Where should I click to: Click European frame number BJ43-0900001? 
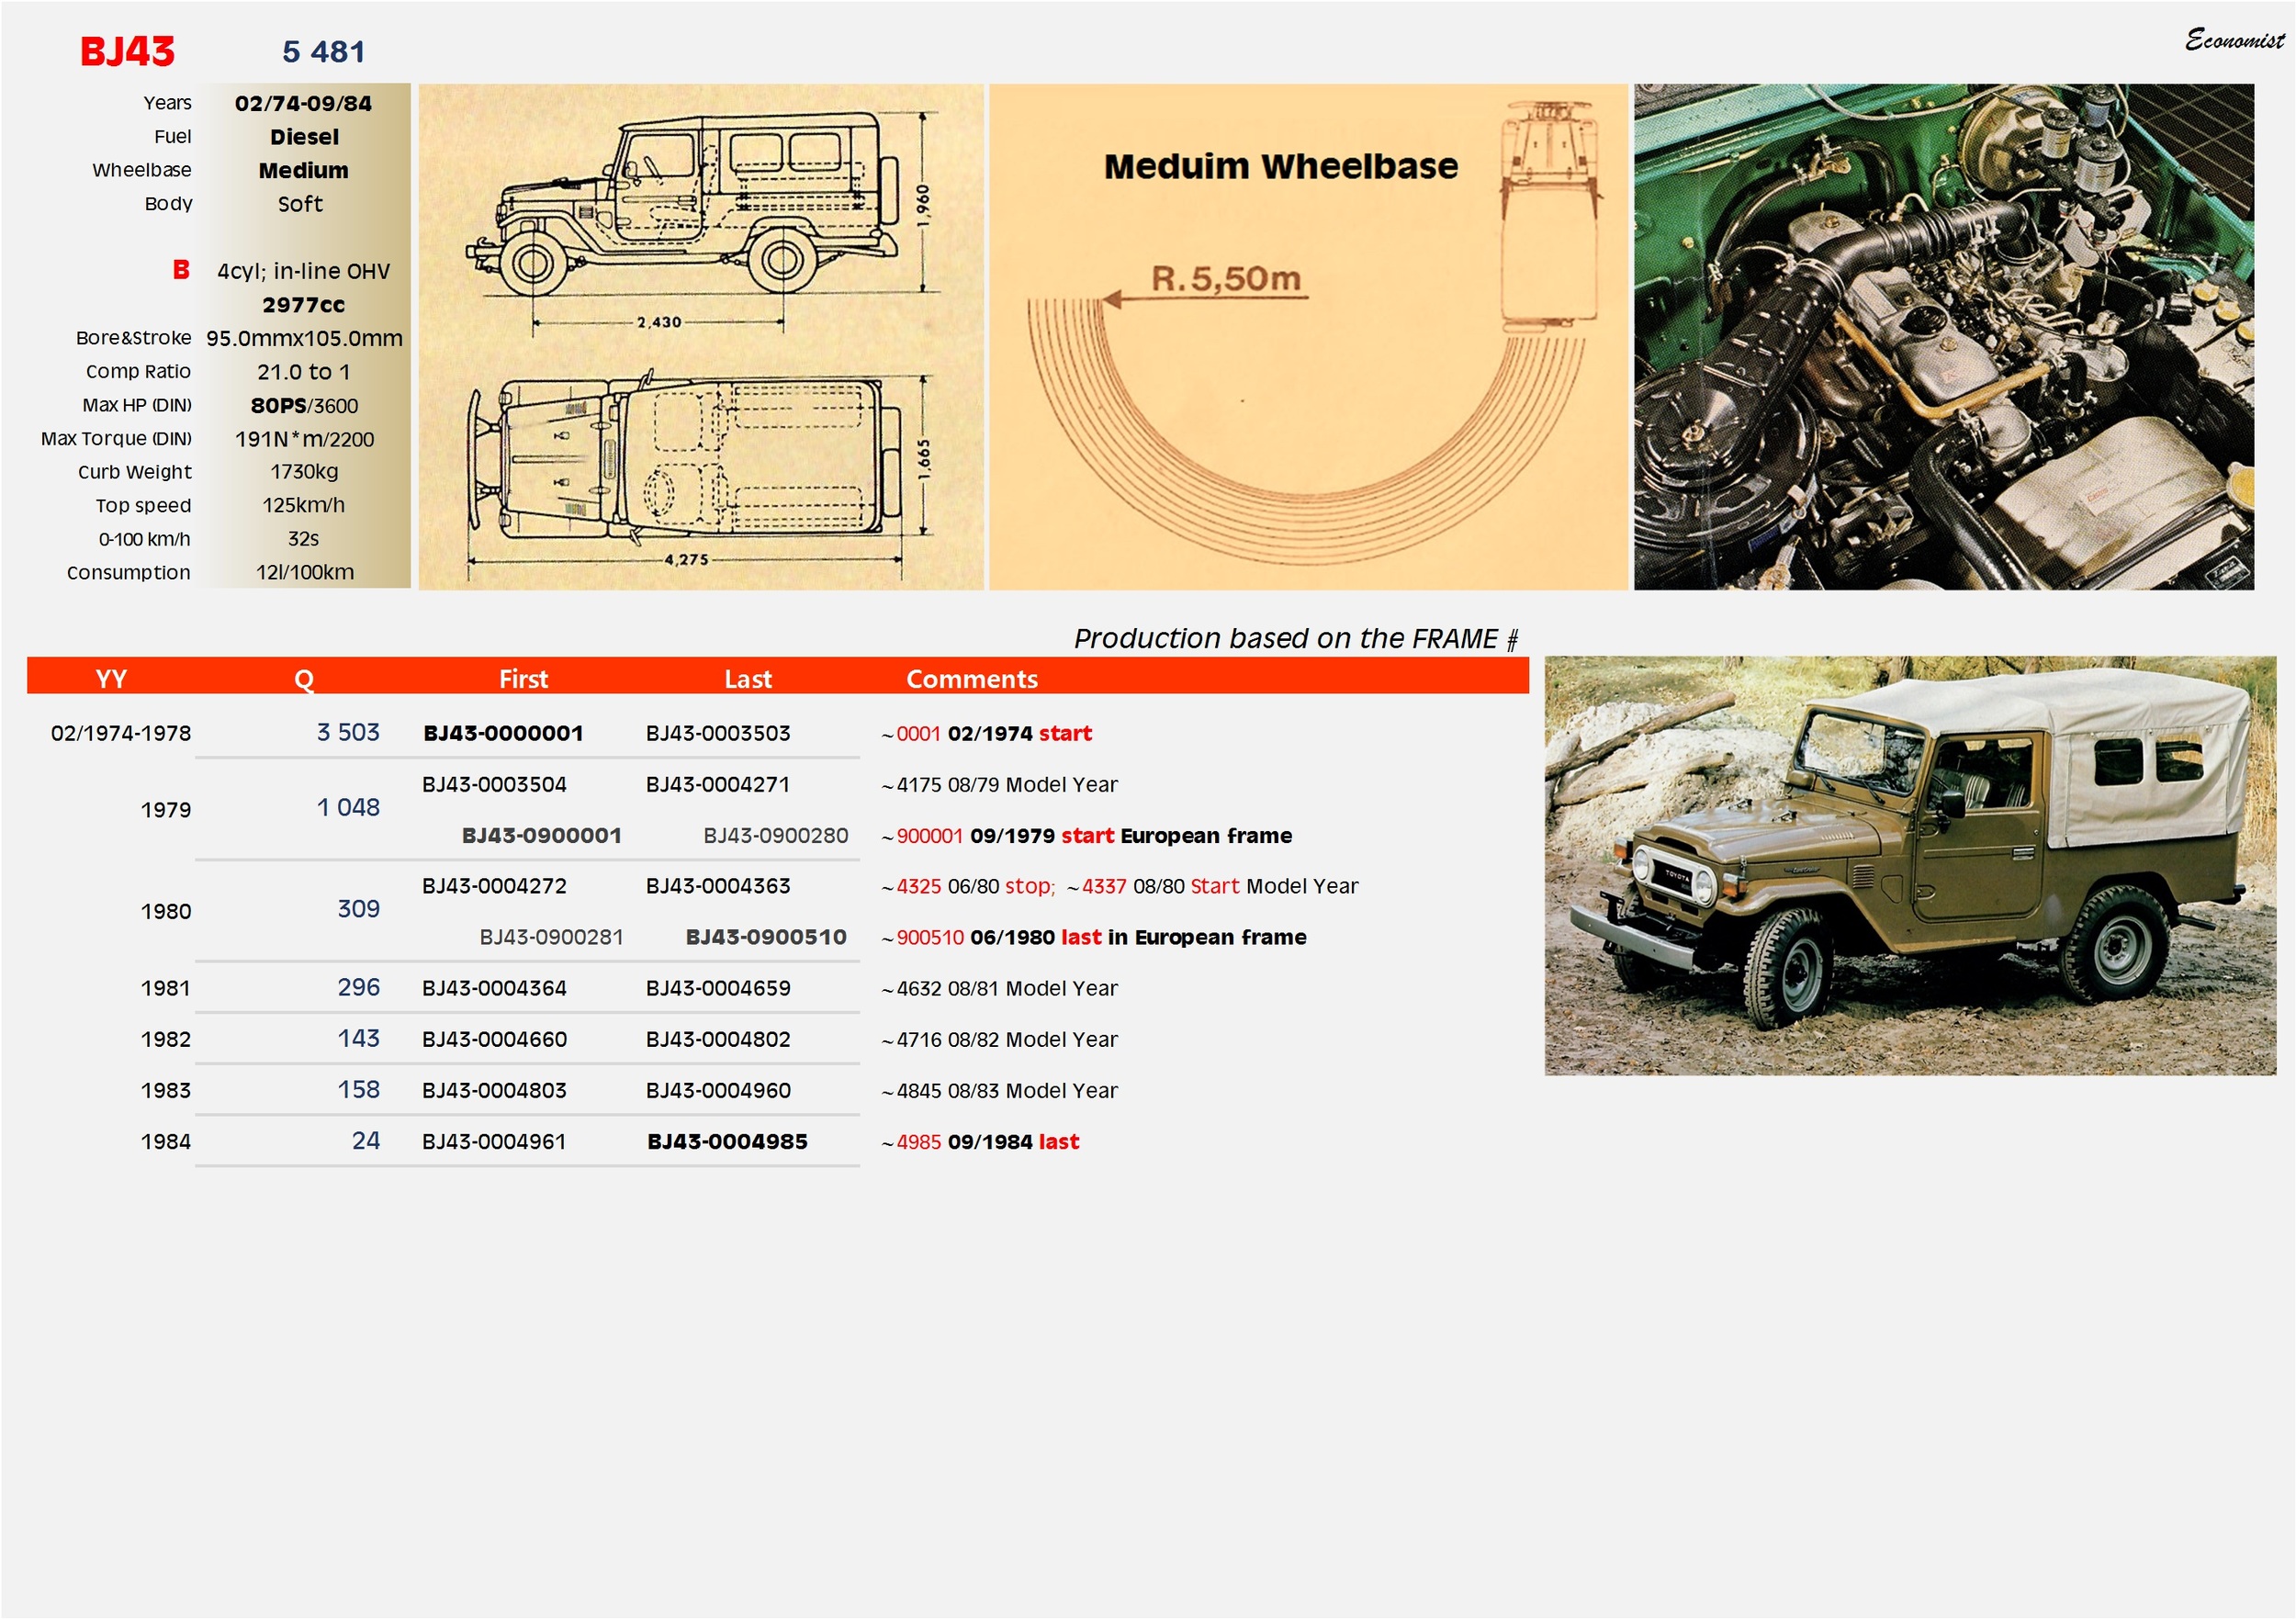click(x=542, y=836)
